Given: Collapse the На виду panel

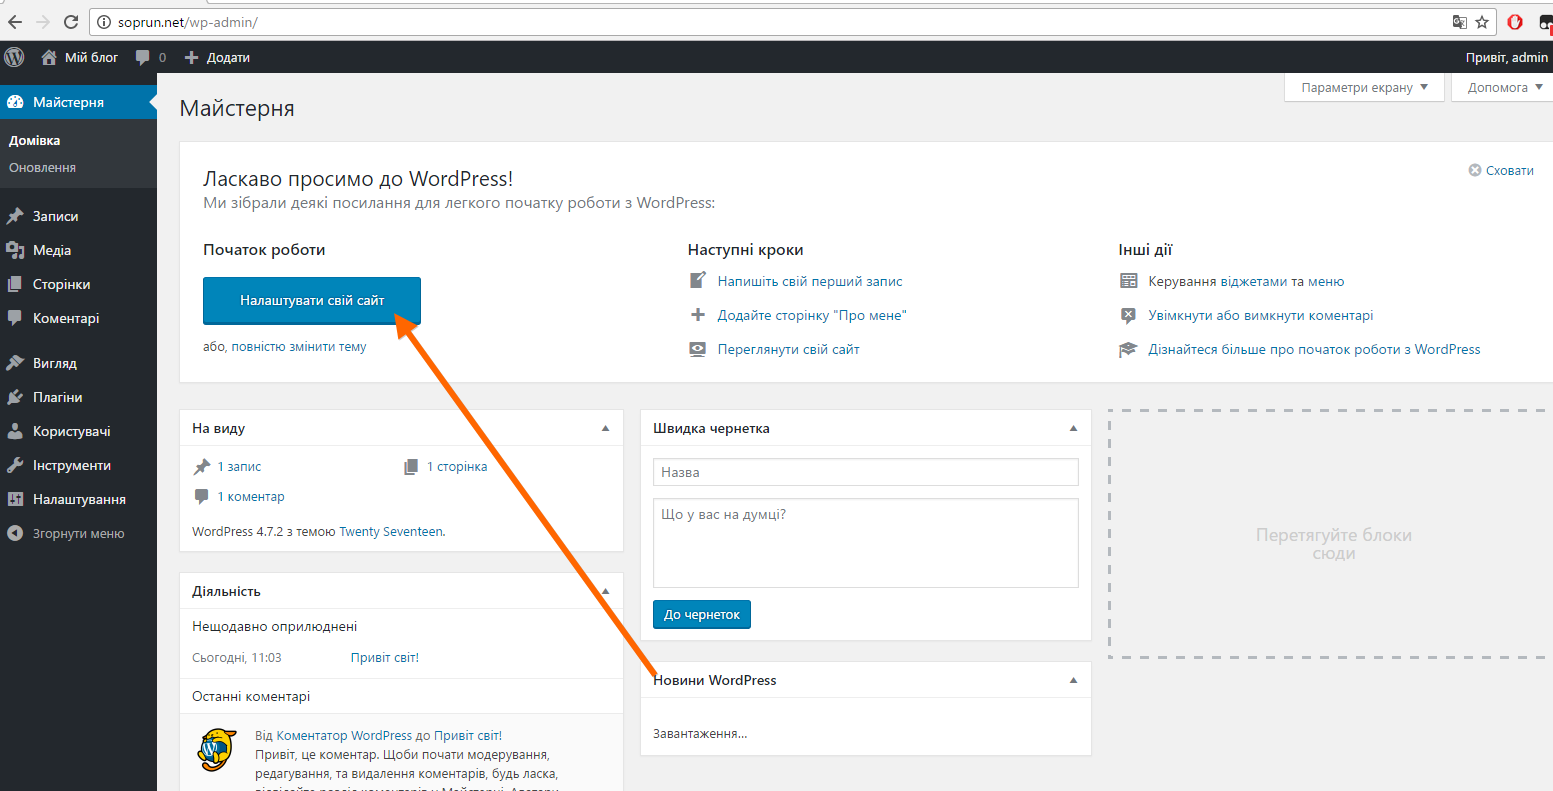Looking at the screenshot, I should [605, 428].
